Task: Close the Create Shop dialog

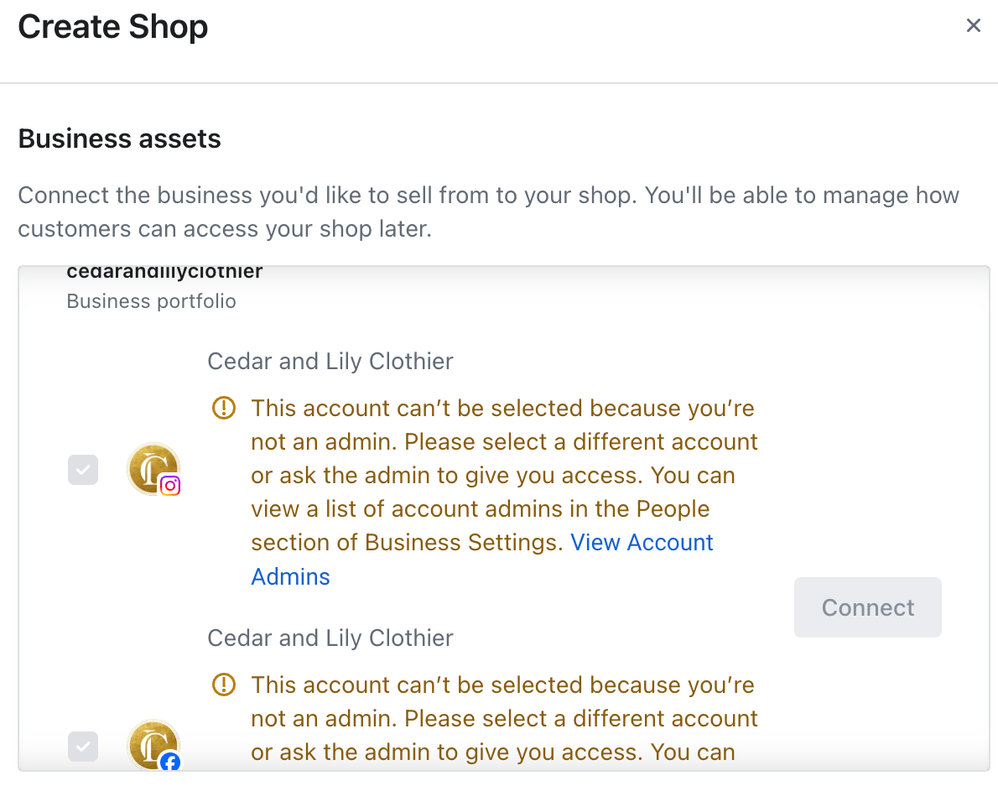Action: click(973, 26)
